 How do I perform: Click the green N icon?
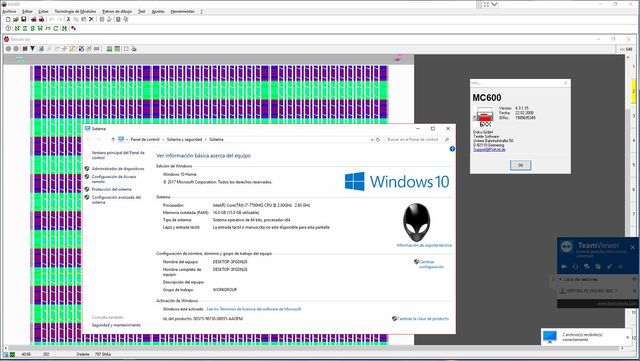point(17,28)
